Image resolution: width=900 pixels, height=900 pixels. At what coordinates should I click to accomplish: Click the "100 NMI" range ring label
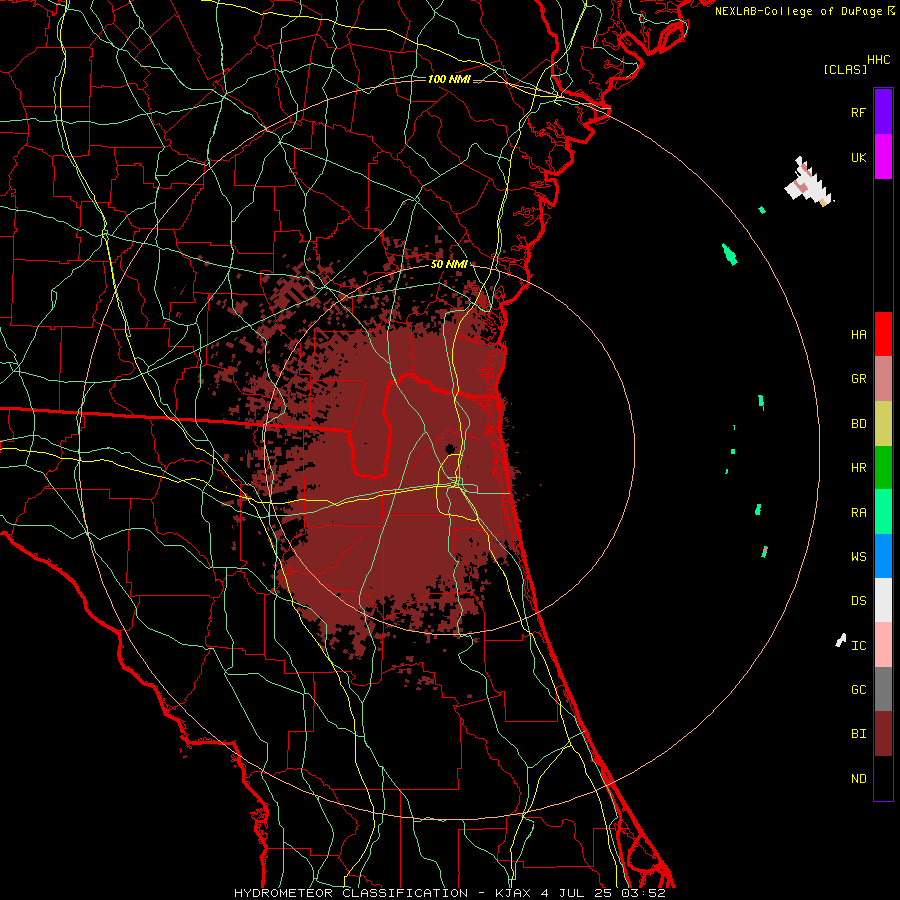[x=449, y=79]
